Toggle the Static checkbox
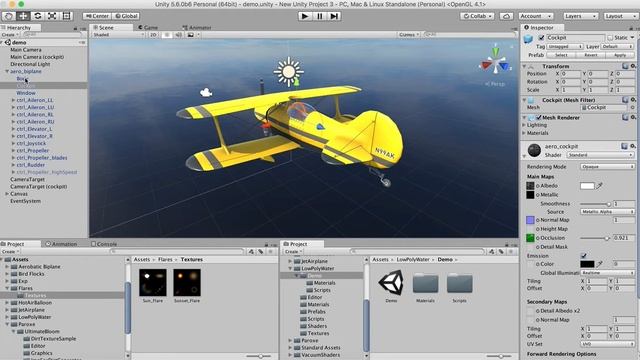 [x=610, y=38]
